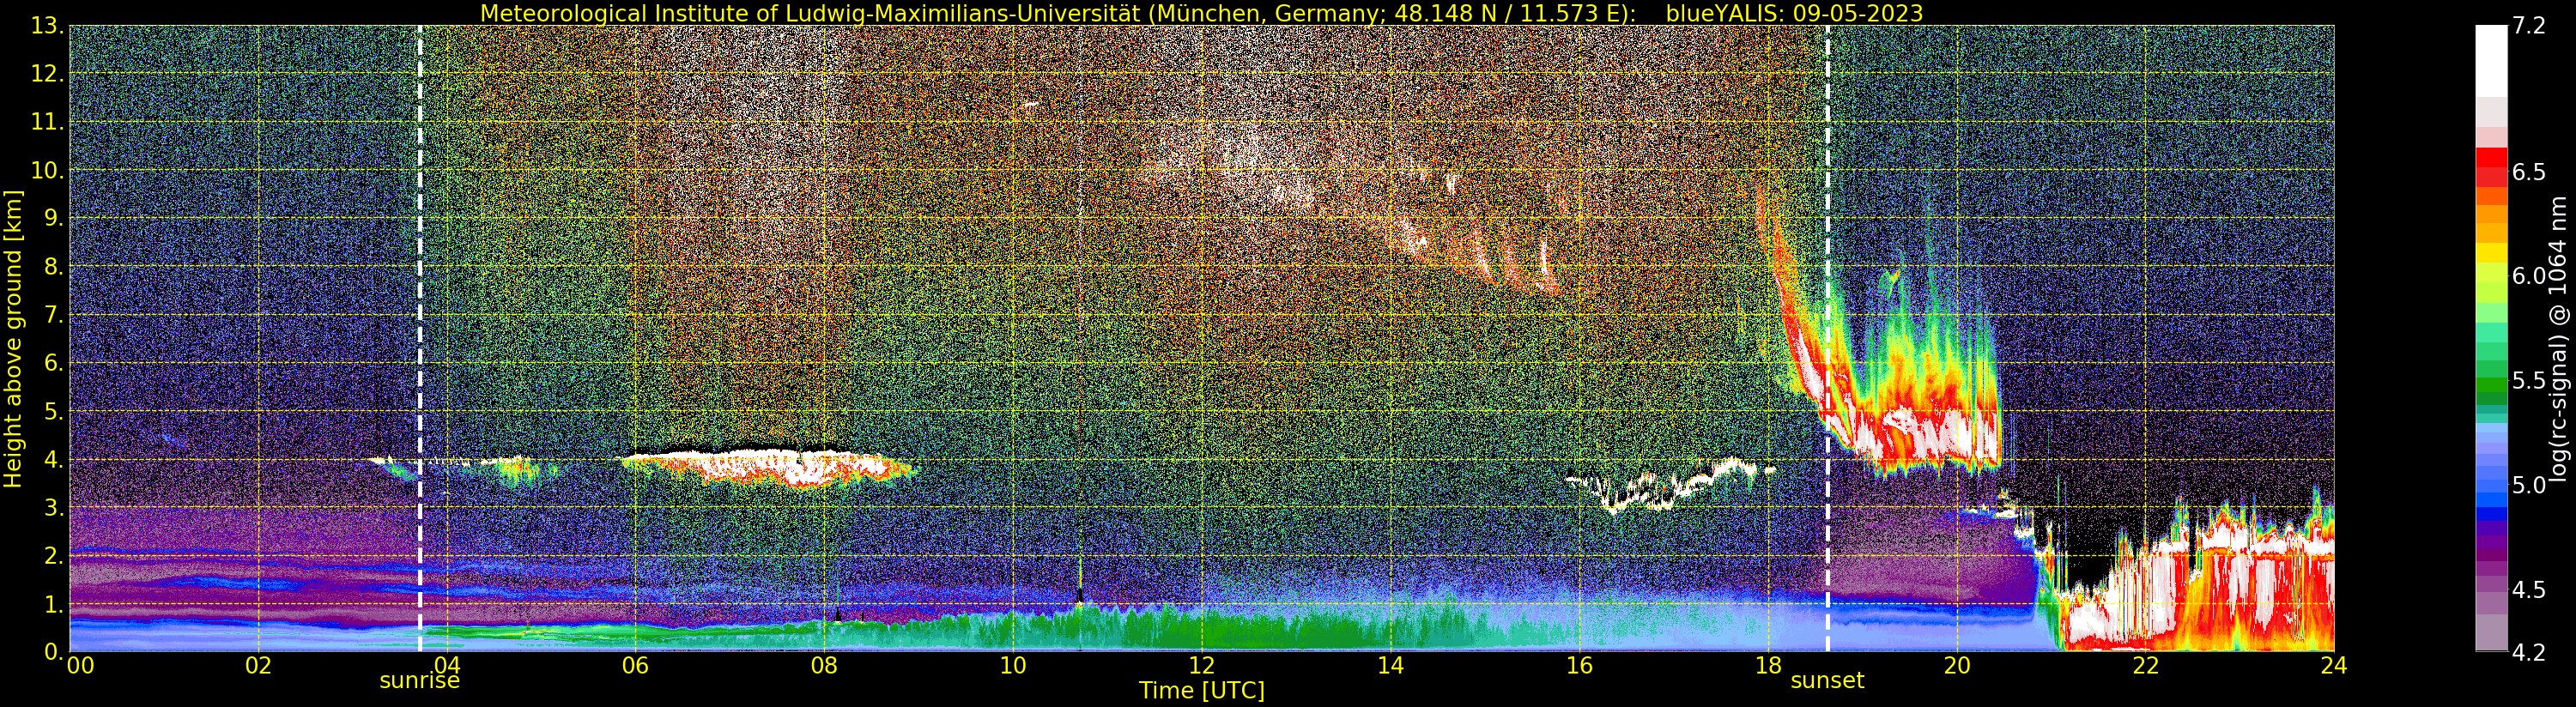Click the '06' time tick label
Viewport: 2576px width, 707px height.
[x=635, y=666]
